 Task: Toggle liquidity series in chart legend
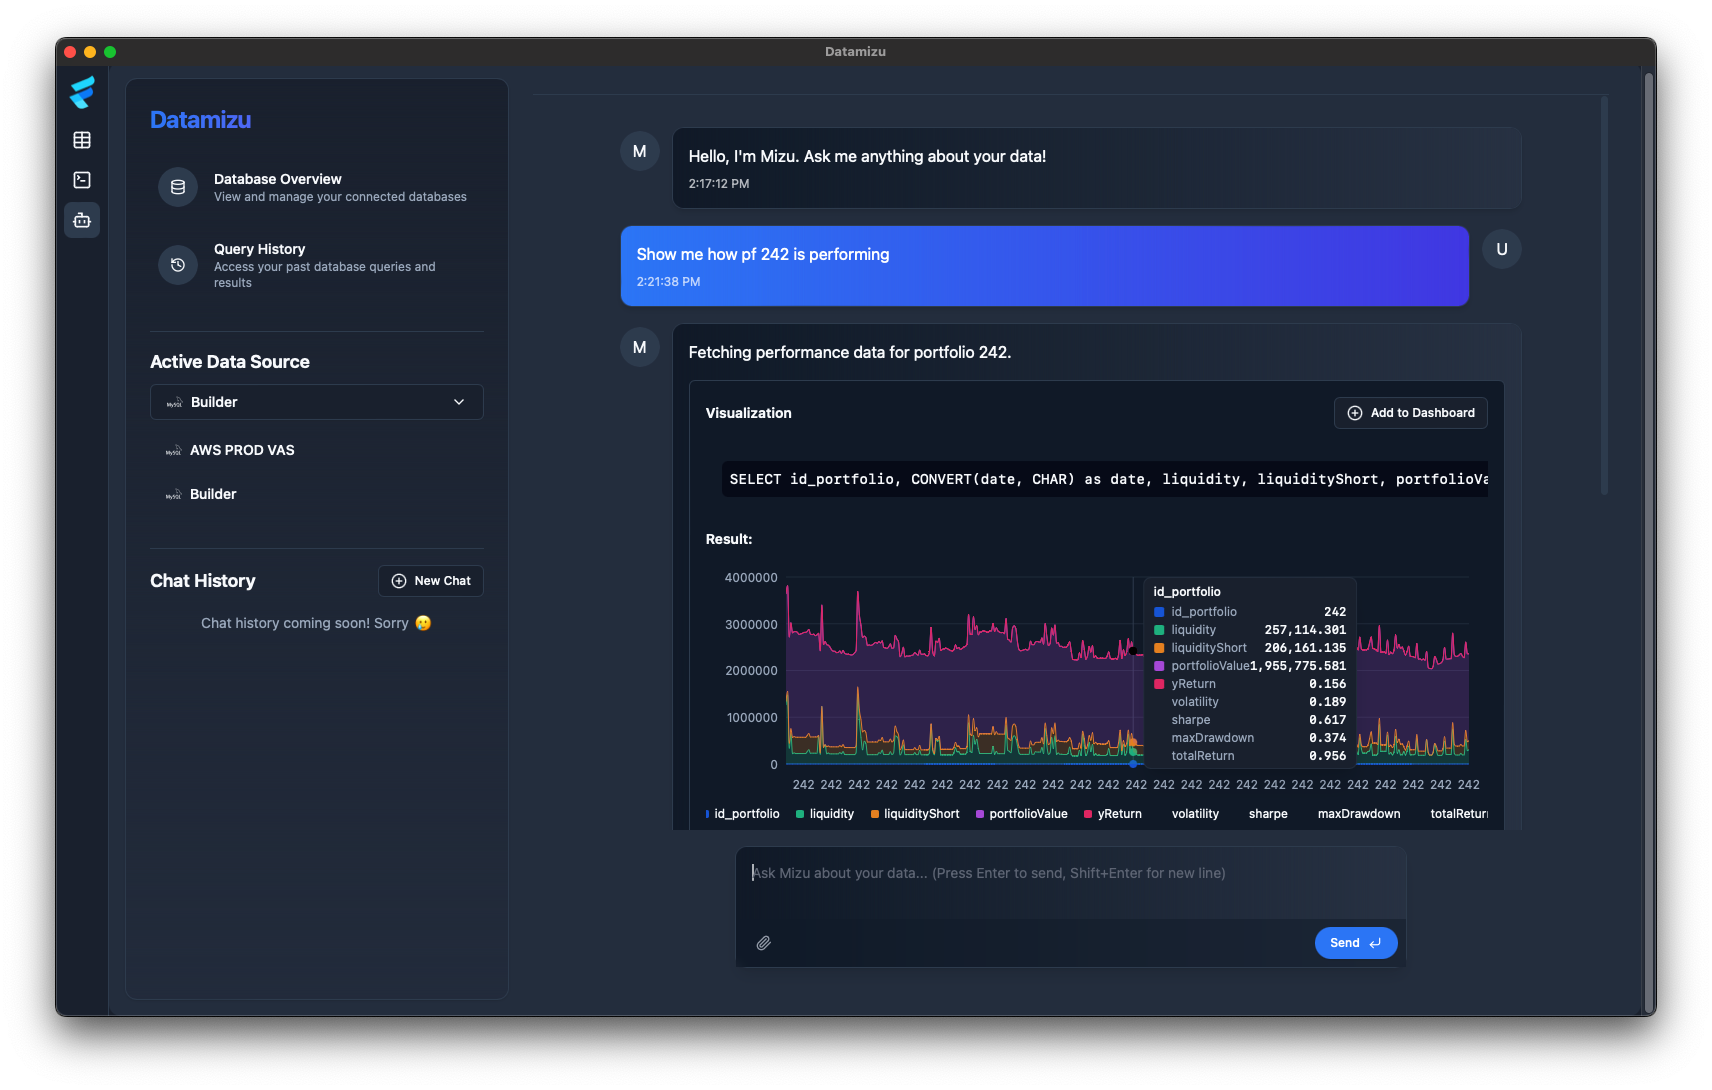pos(825,814)
